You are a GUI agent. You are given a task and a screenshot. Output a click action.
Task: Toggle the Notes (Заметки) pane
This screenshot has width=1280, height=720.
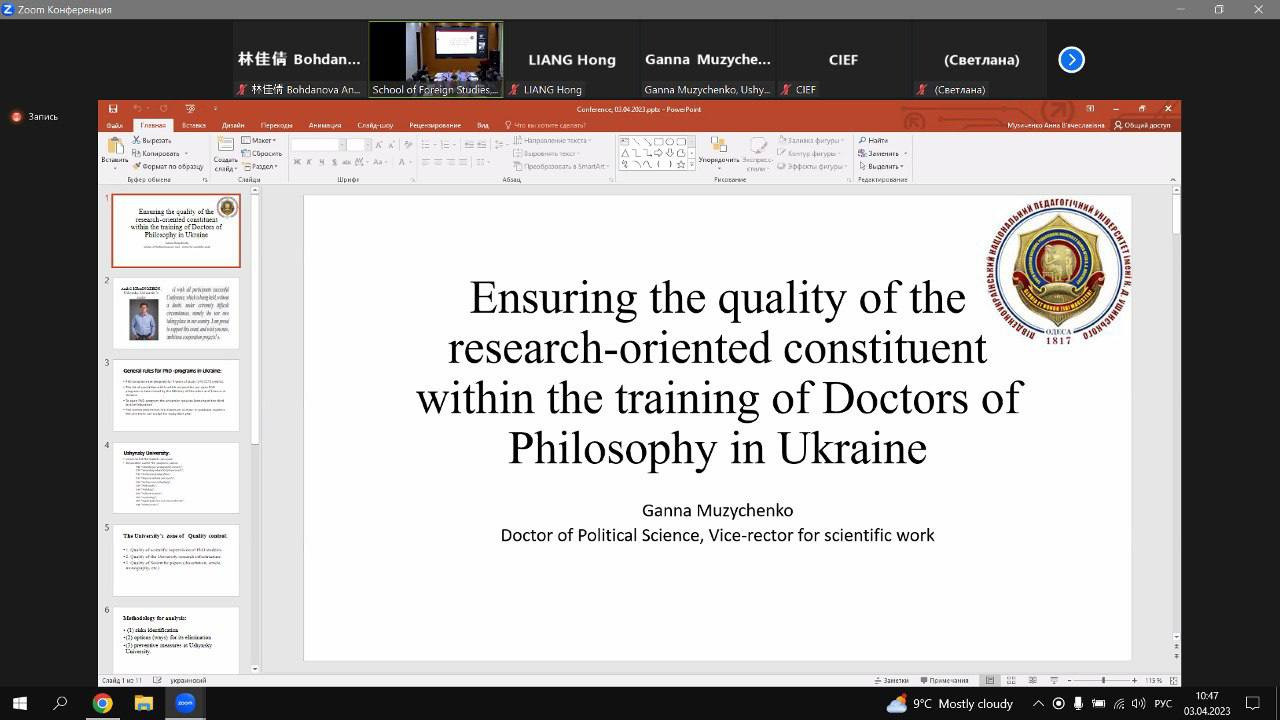(x=890, y=680)
